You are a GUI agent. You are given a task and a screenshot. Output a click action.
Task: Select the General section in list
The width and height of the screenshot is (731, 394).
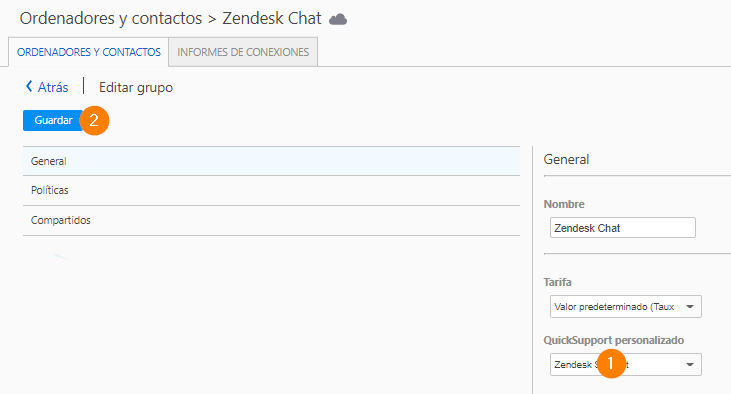click(271, 161)
